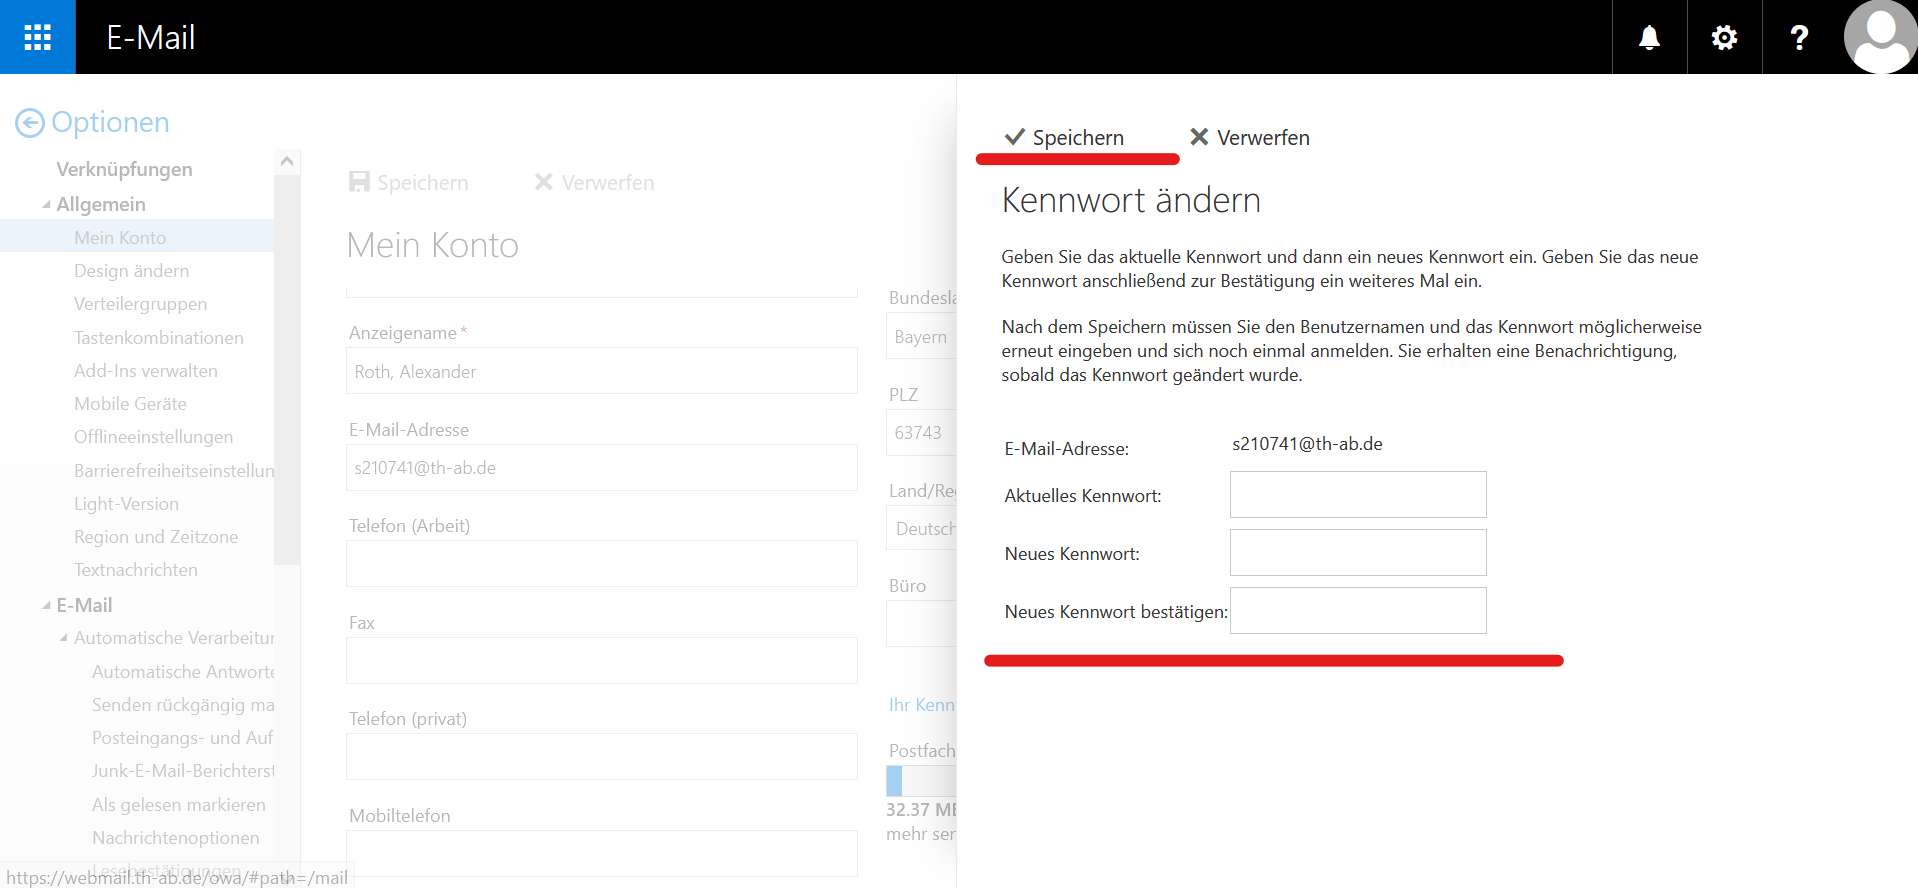
Task: Open Design ändern option
Action: tap(131, 270)
